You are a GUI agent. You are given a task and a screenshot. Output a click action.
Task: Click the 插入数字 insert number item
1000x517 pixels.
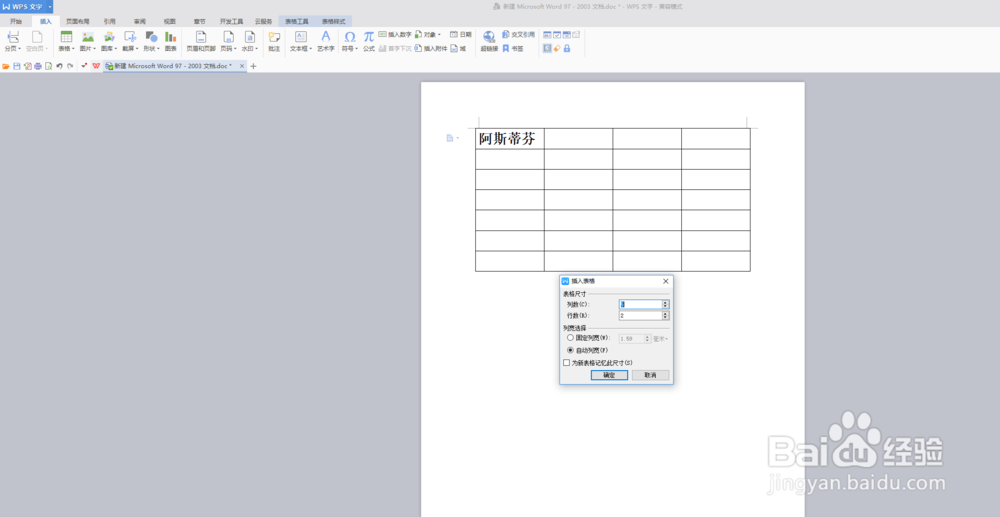pos(395,34)
